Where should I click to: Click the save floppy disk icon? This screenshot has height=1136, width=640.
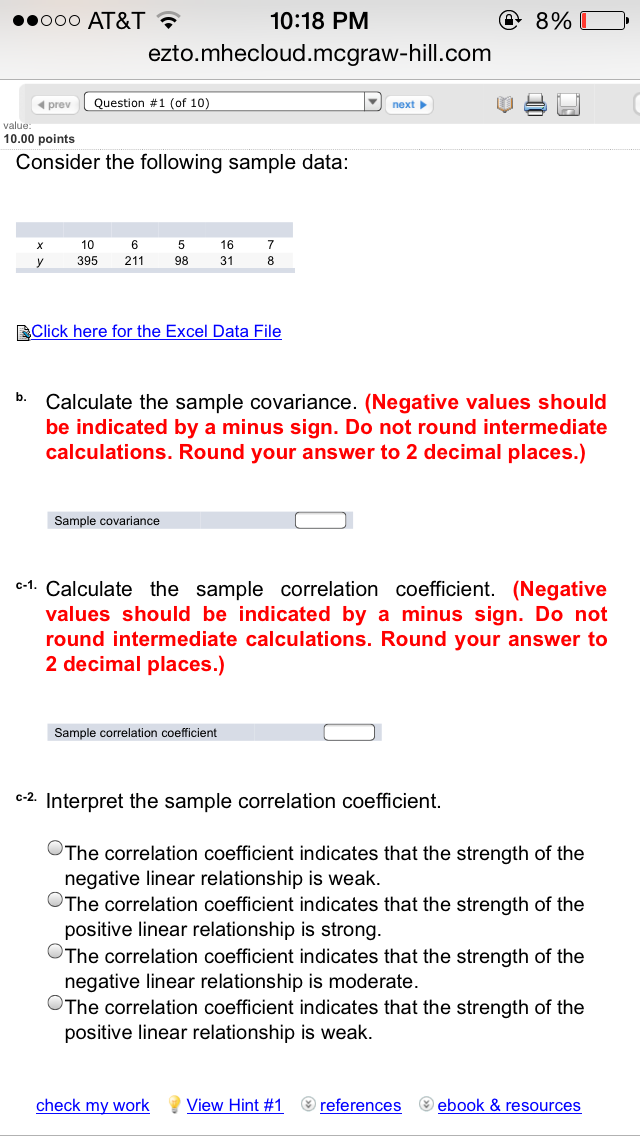pyautogui.click(x=568, y=104)
